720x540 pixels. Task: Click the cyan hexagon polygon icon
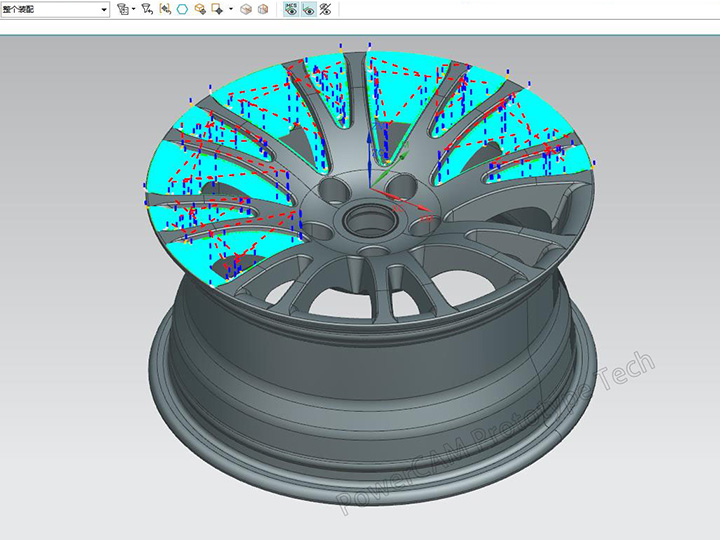(x=182, y=9)
